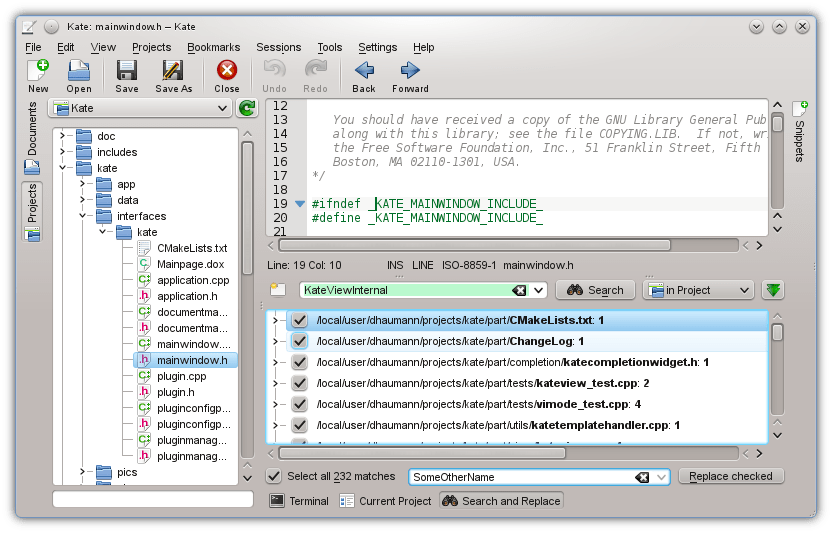Toggle the fold marker on line 19
This screenshot has width=832, height=533.
(300, 204)
